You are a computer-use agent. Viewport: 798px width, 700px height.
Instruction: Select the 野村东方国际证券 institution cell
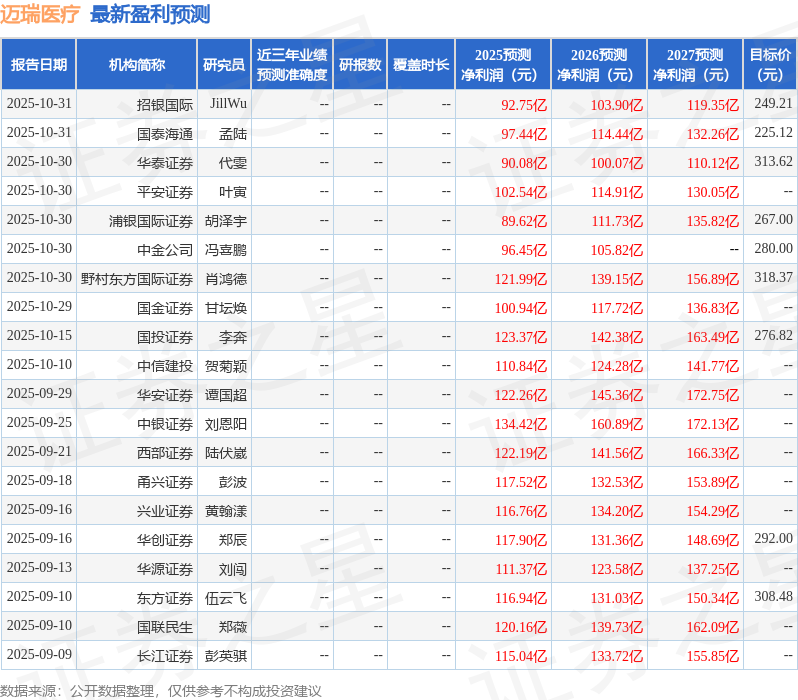pyautogui.click(x=137, y=279)
